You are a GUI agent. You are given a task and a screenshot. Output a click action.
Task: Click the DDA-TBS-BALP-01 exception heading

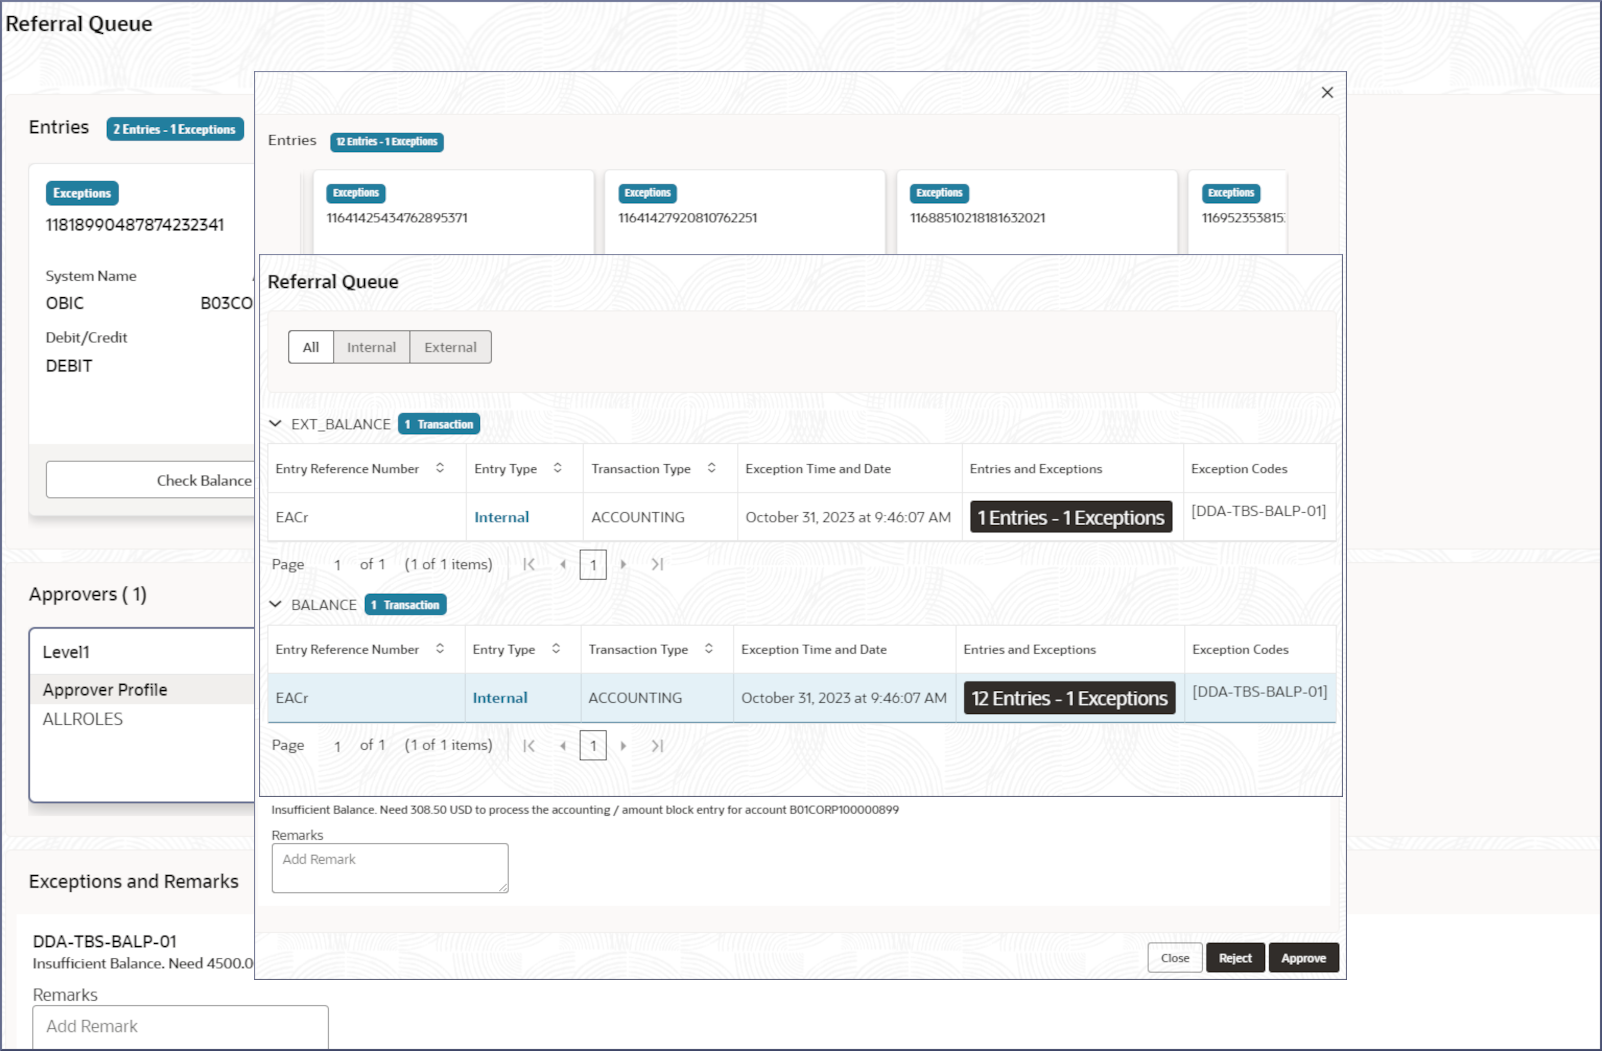[x=105, y=941]
